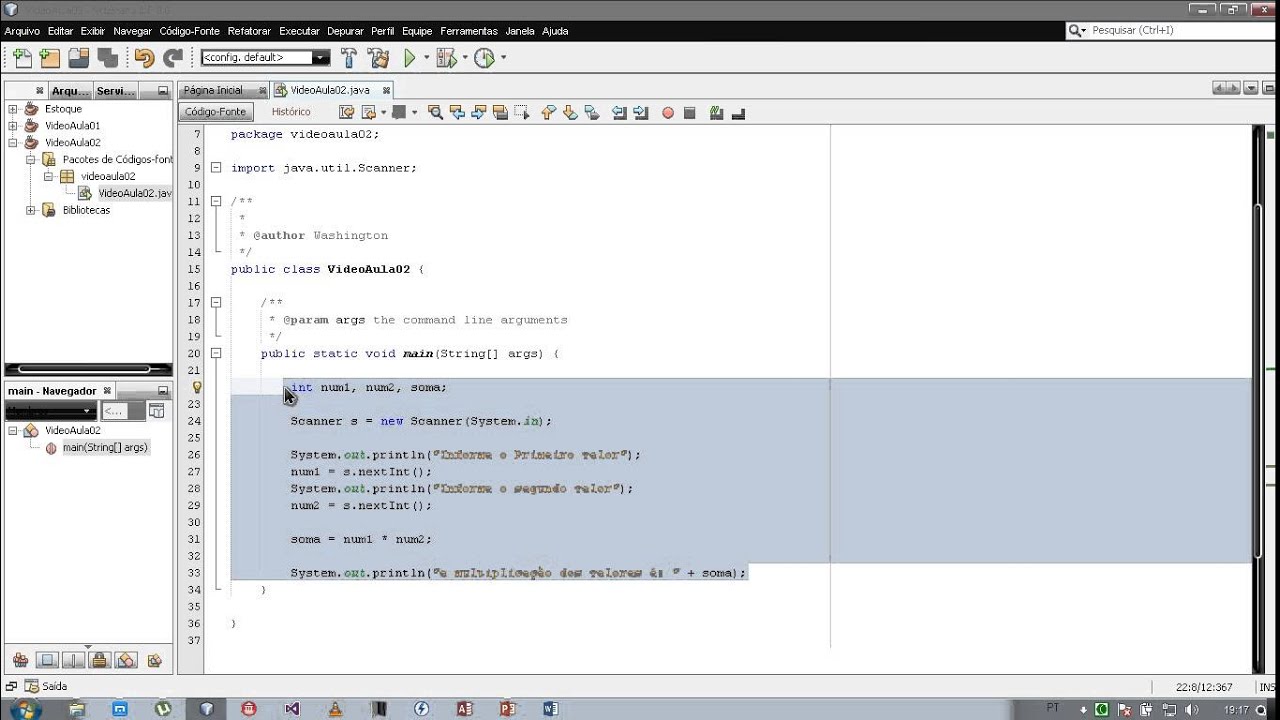Open the Debug Project dropdown arrow
1280x720 pixels.
pyautogui.click(x=465, y=58)
